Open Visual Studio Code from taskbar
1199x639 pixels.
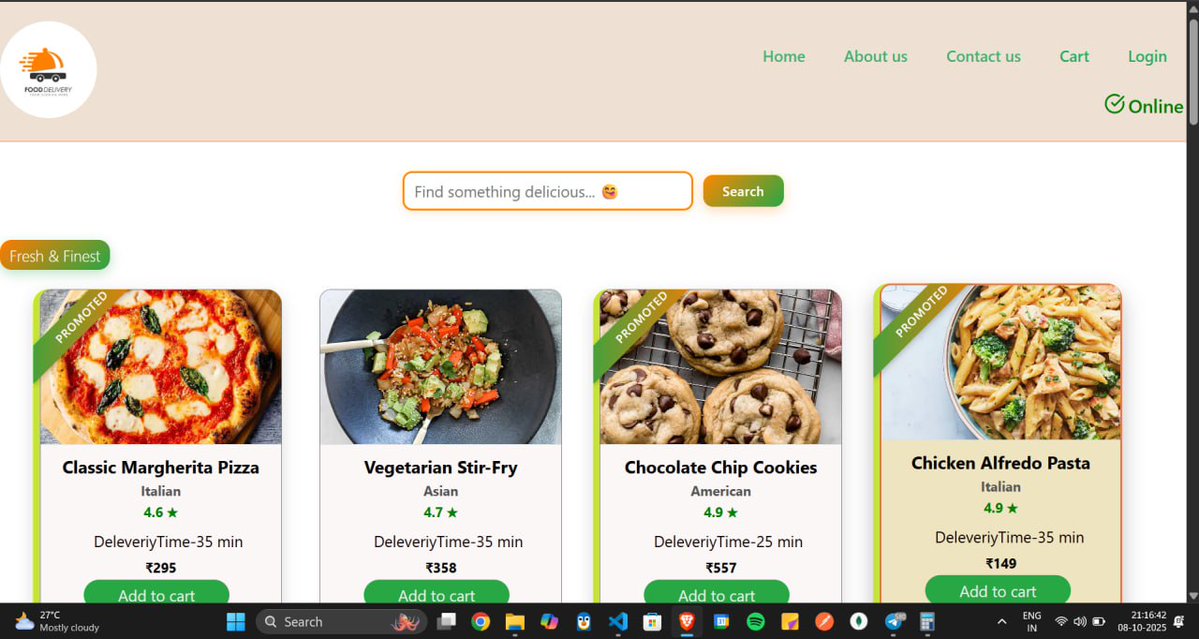[618, 621]
